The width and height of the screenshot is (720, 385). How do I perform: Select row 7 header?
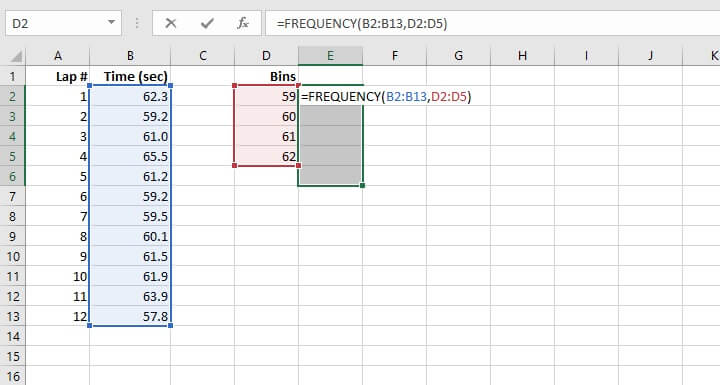coord(12,197)
